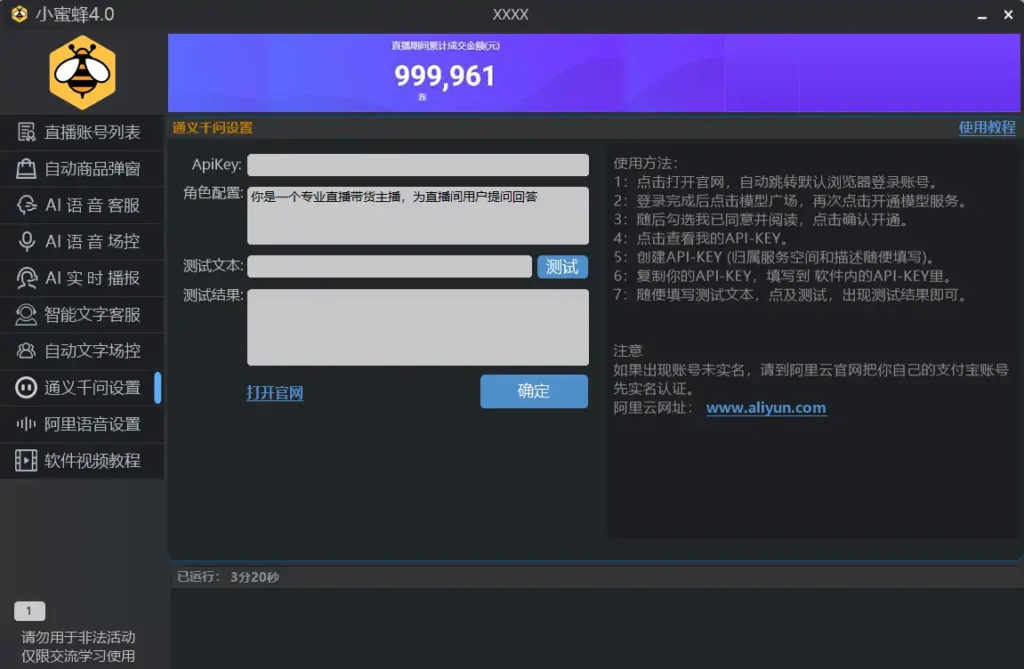Switch to the AI 语音场控 section
Viewport: 1024px width, 669px height.
pos(82,242)
